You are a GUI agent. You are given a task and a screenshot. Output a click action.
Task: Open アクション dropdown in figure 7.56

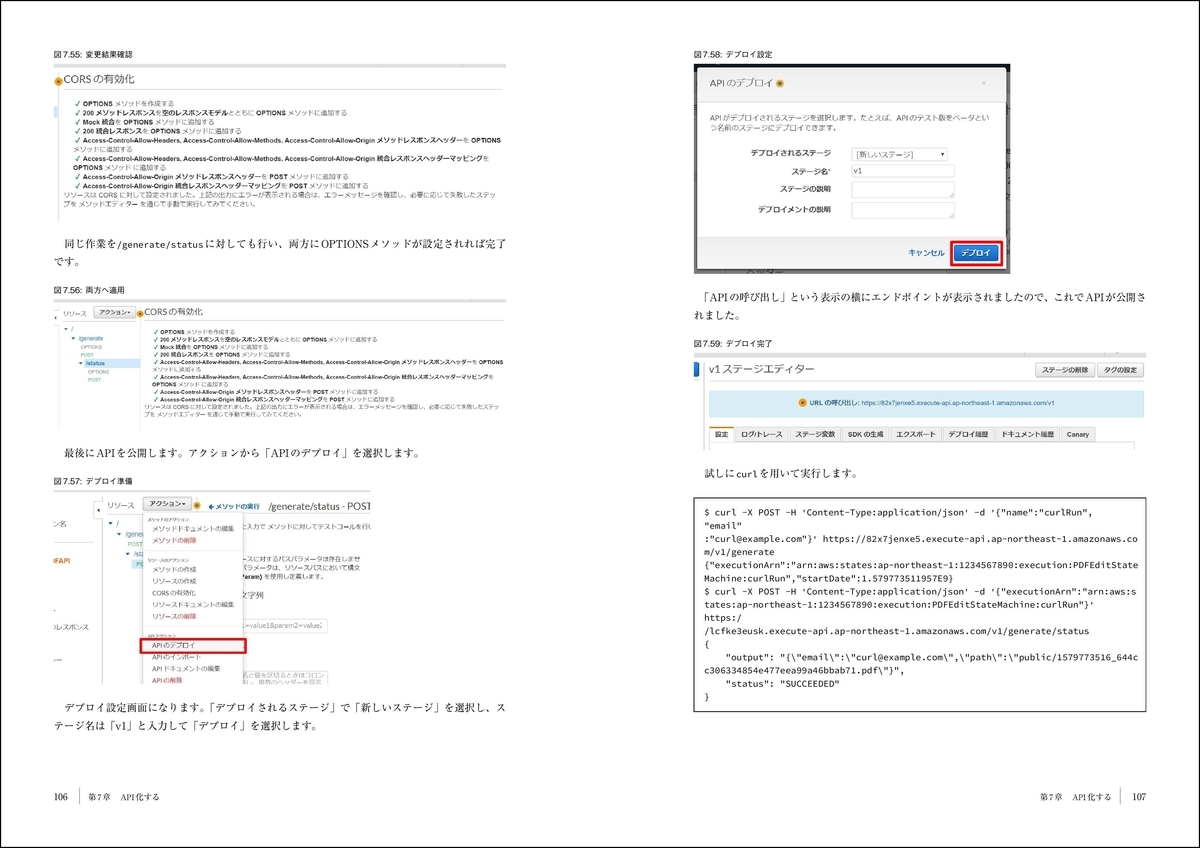114,312
